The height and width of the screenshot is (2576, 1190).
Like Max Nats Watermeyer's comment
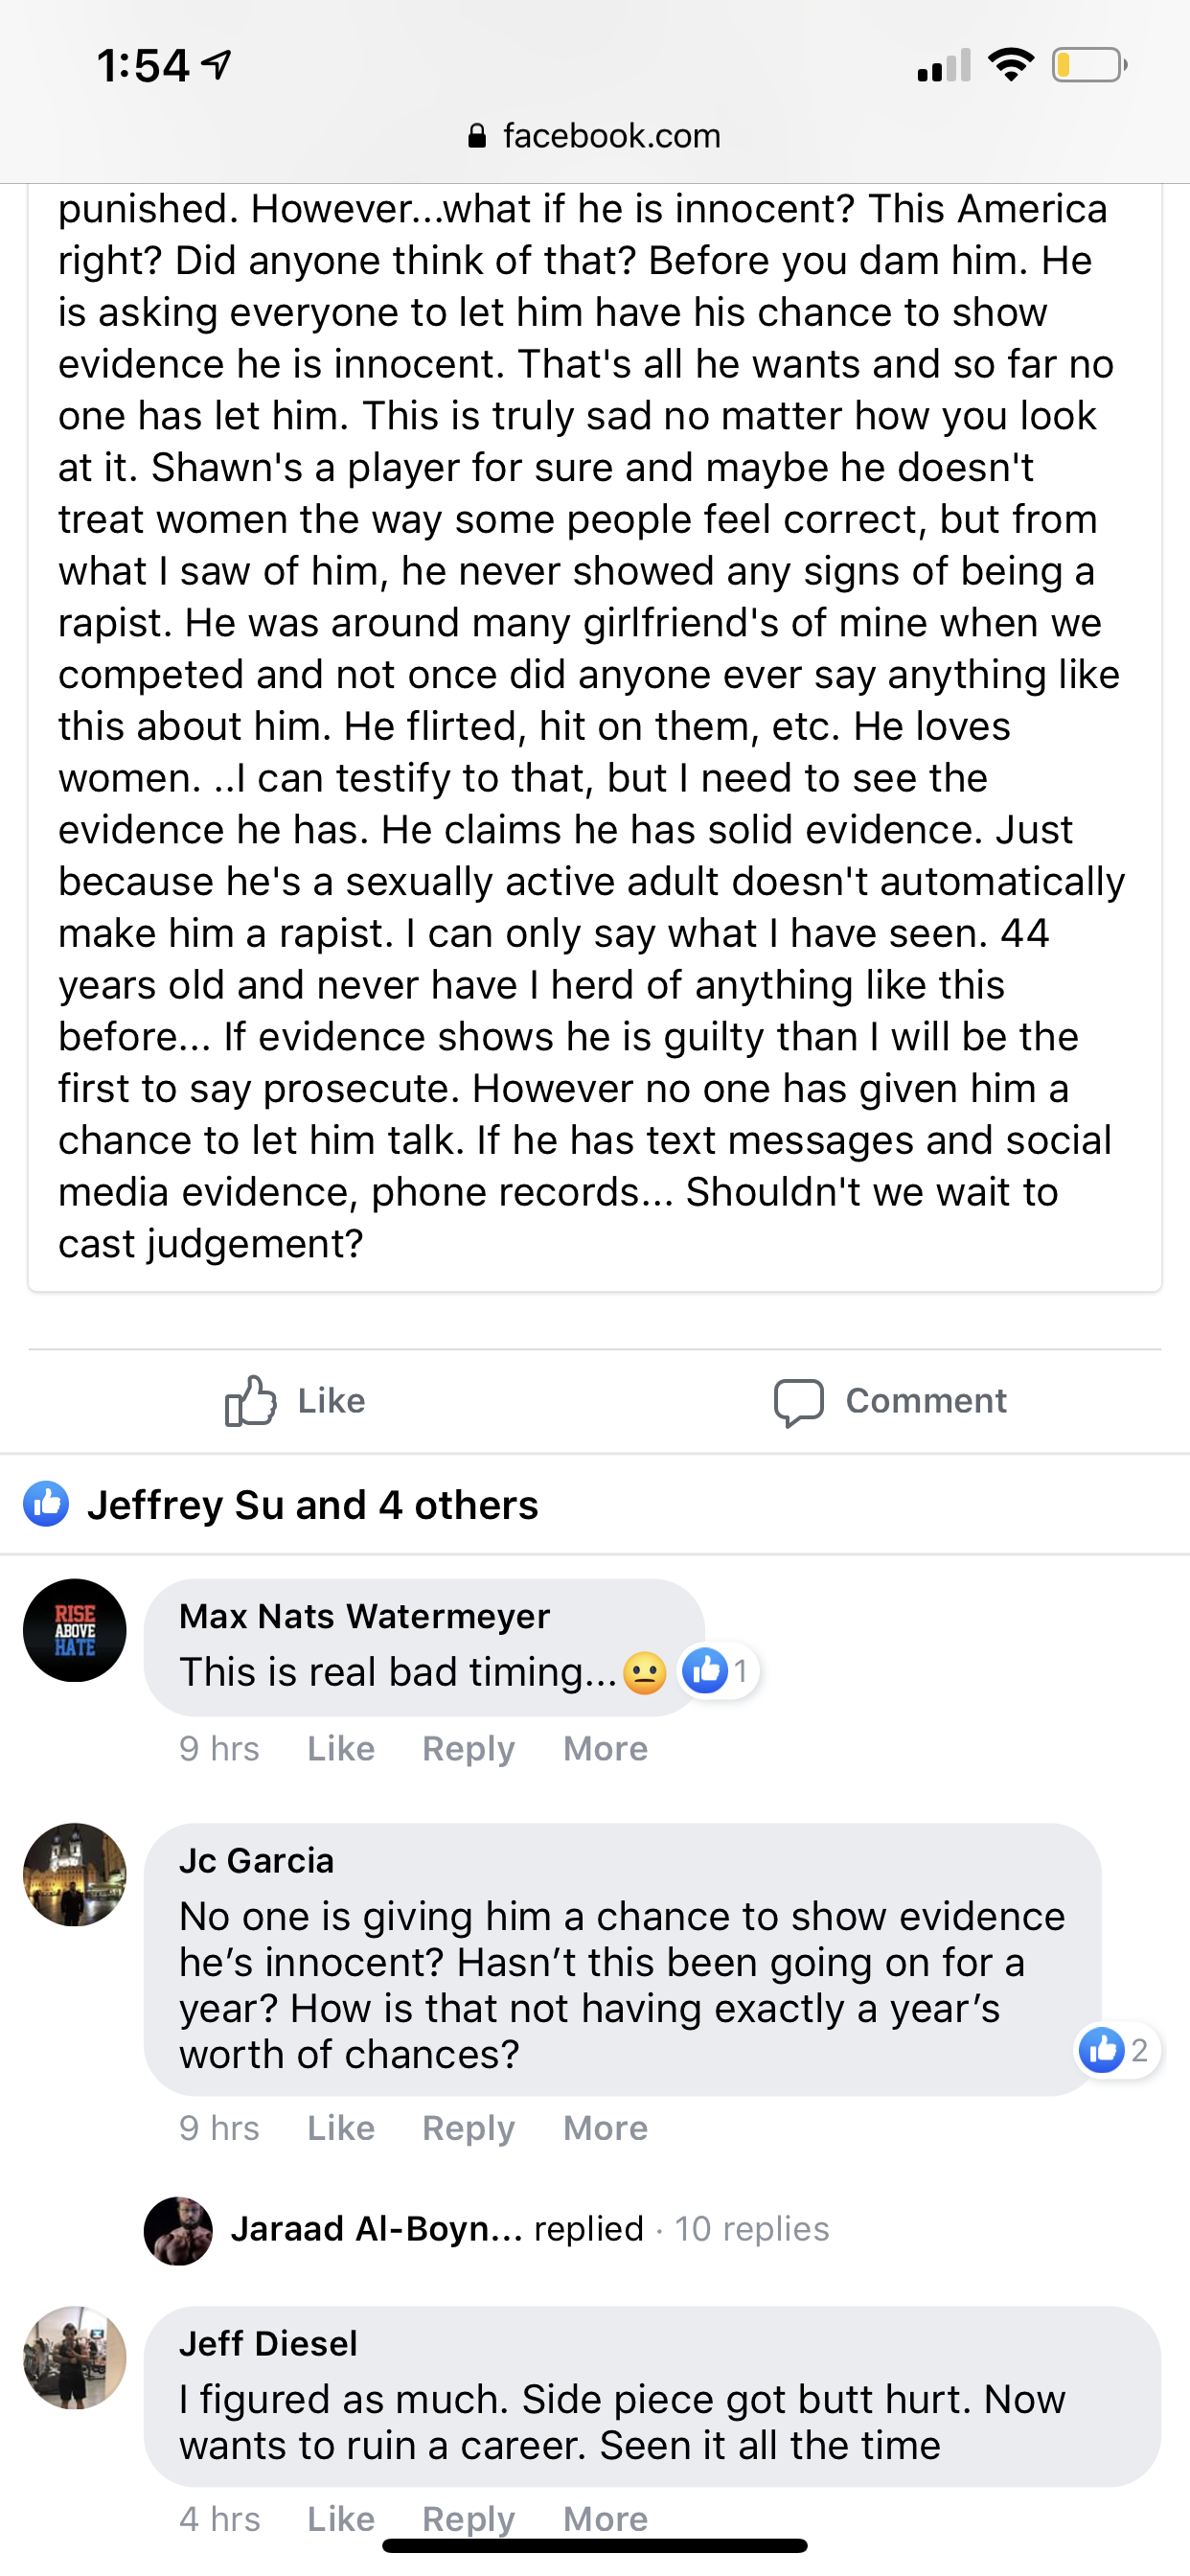click(341, 1748)
